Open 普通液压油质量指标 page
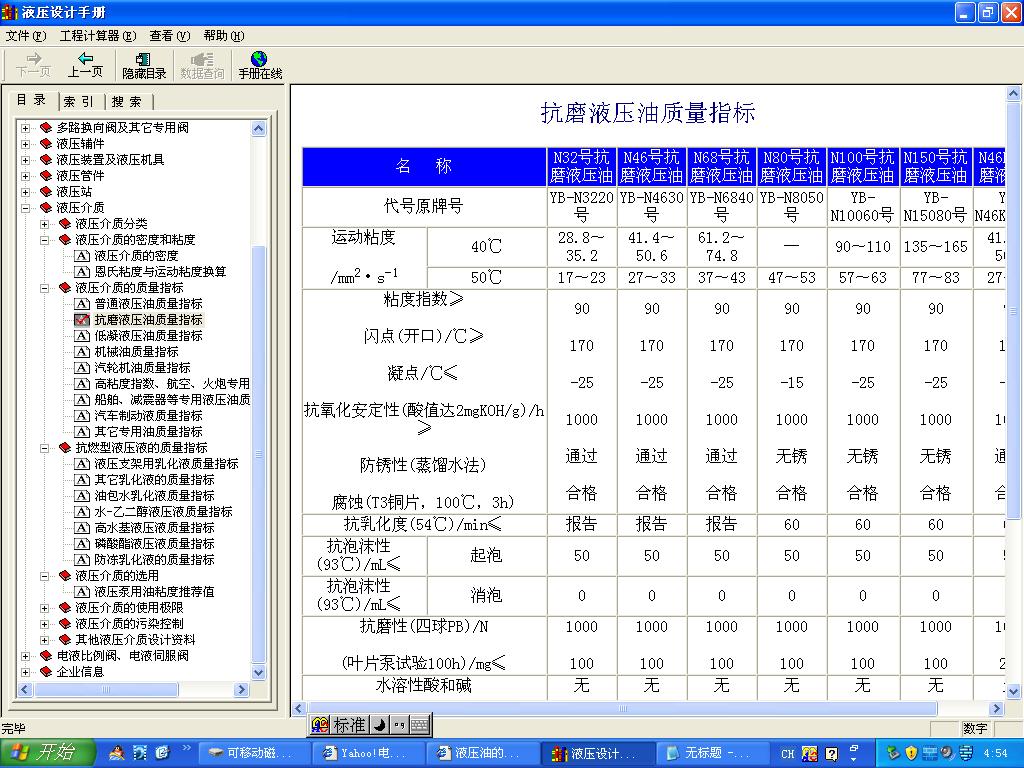The width and height of the screenshot is (1024, 768). coord(148,304)
